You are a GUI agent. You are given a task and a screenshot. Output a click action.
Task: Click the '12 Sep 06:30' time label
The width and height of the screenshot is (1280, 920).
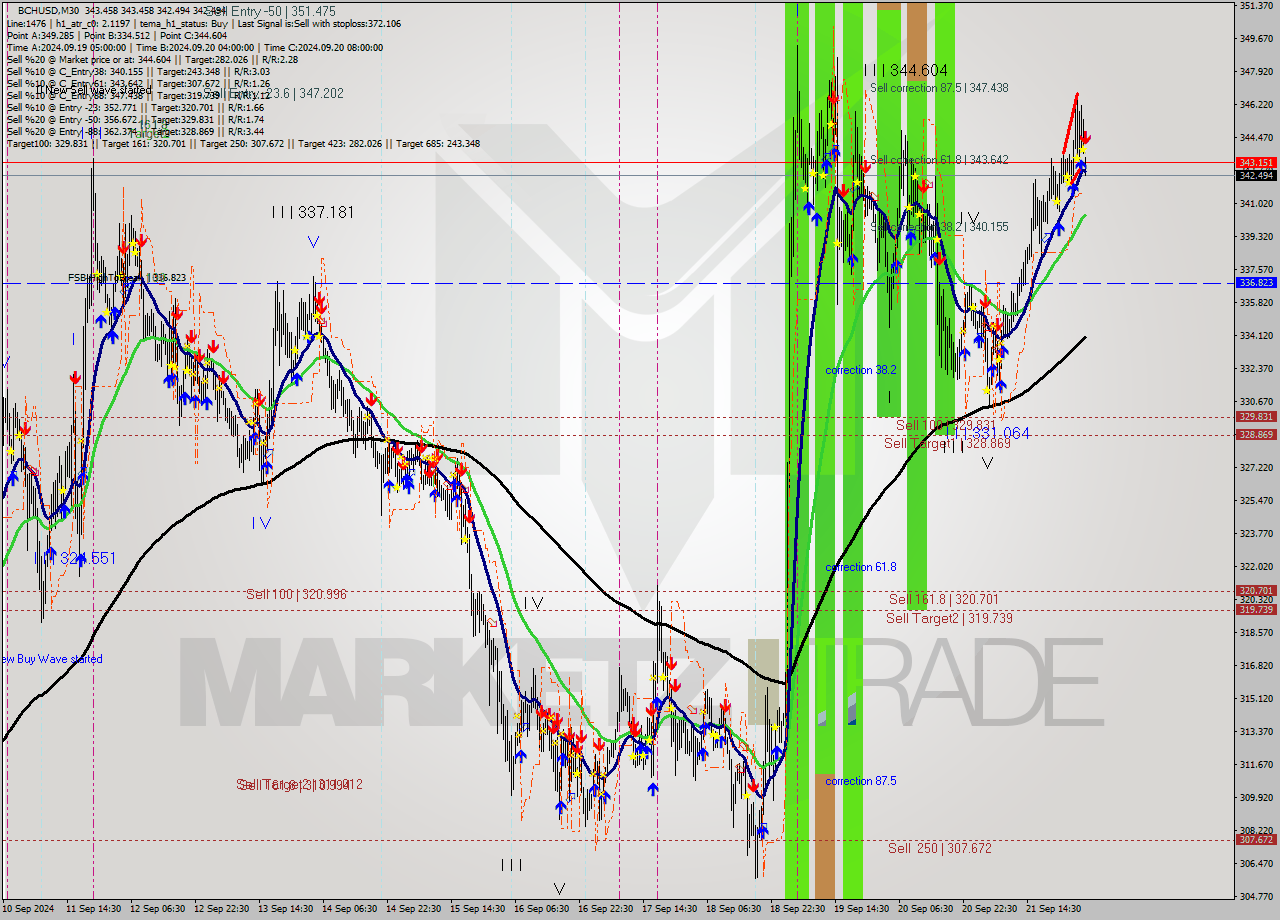tap(158, 909)
